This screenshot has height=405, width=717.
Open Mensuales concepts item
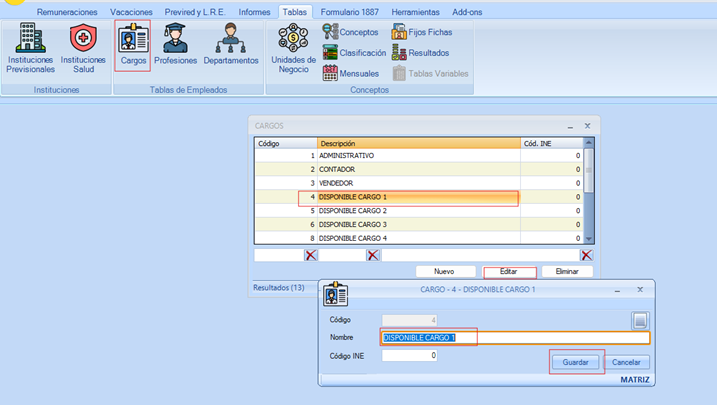351,73
